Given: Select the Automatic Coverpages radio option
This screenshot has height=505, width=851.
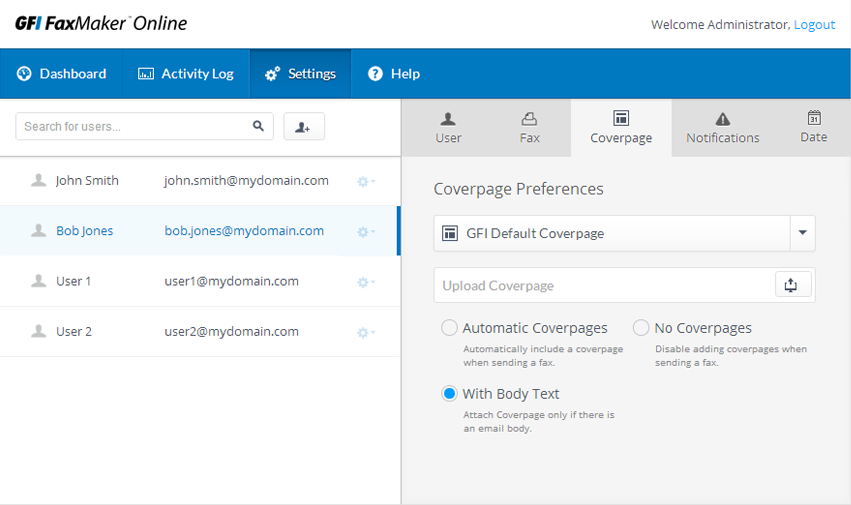Looking at the screenshot, I should point(449,327).
